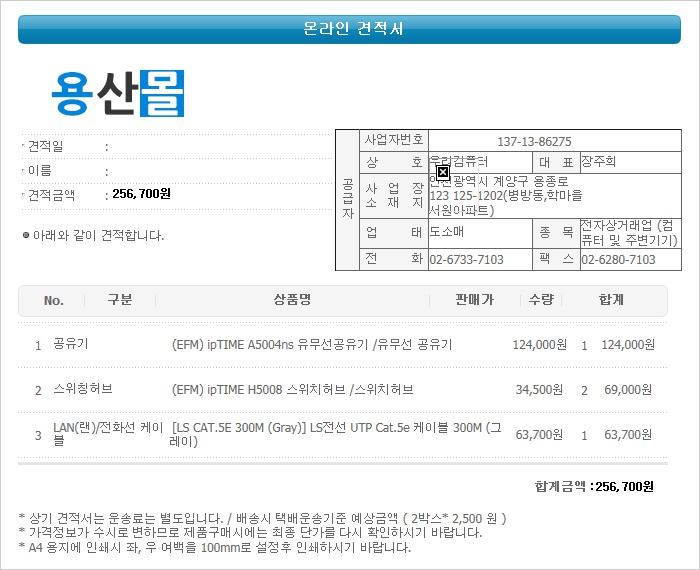700x570 pixels.
Task: Click the 합계 column header
Action: pos(611,300)
